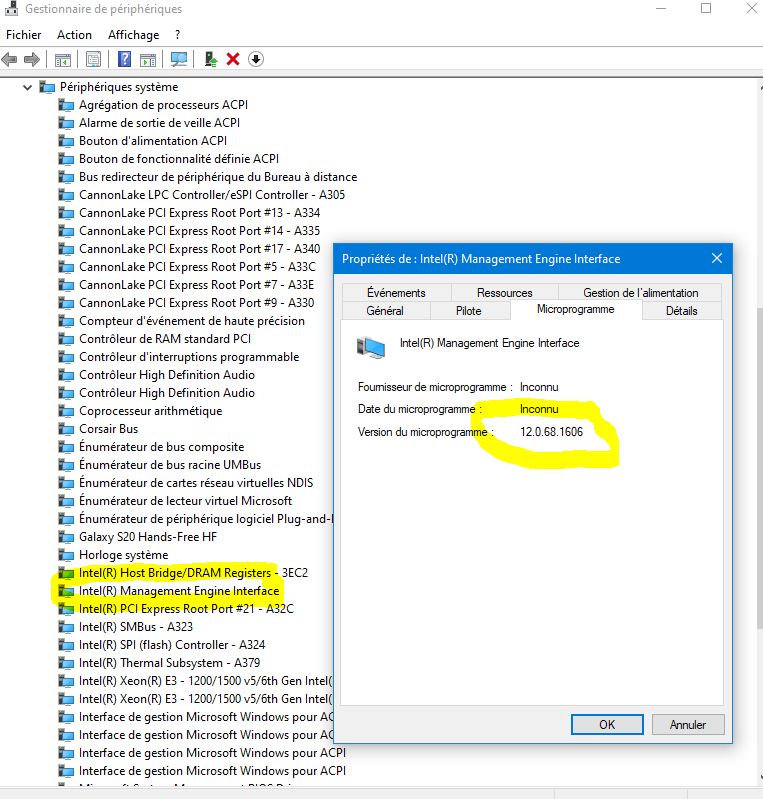Click the icon beside Horloge système
The height and width of the screenshot is (799, 763).
66,555
